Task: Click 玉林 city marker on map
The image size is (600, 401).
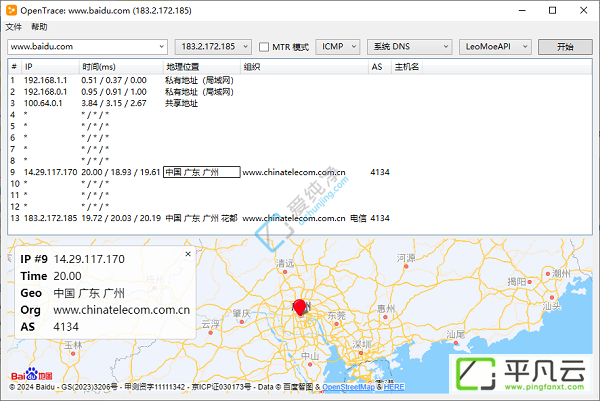Action: point(73,354)
